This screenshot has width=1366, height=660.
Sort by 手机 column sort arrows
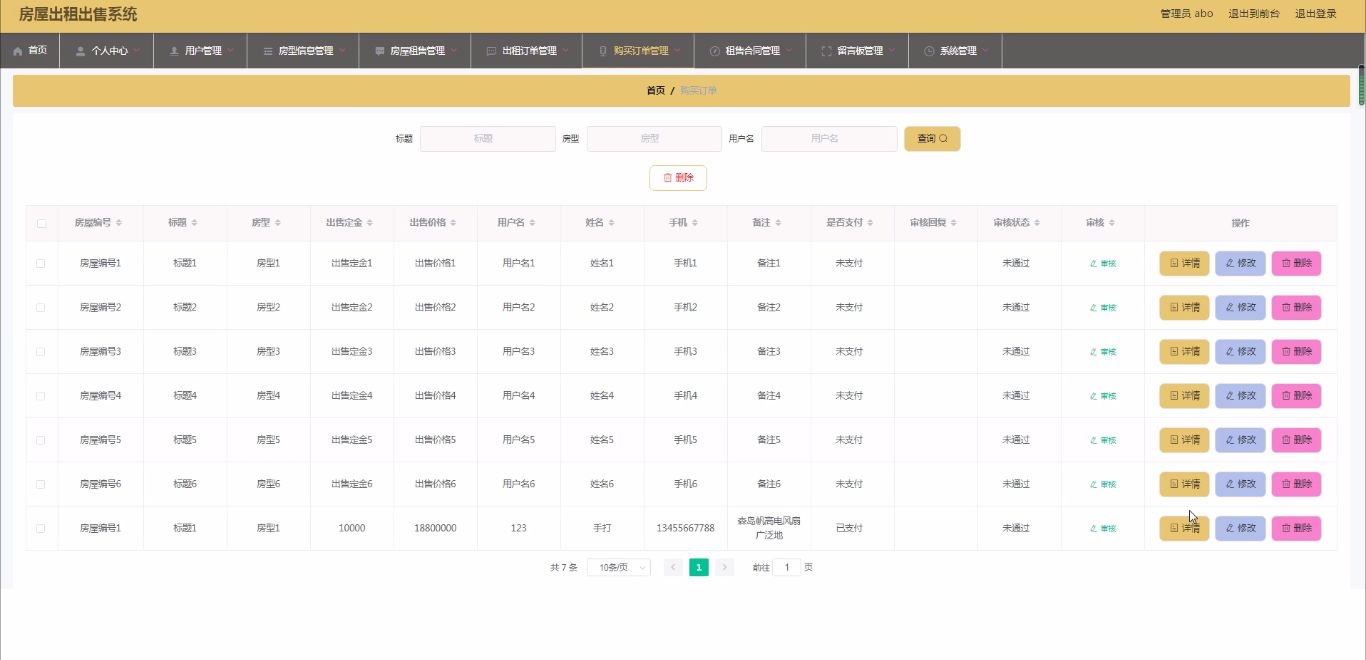click(696, 223)
